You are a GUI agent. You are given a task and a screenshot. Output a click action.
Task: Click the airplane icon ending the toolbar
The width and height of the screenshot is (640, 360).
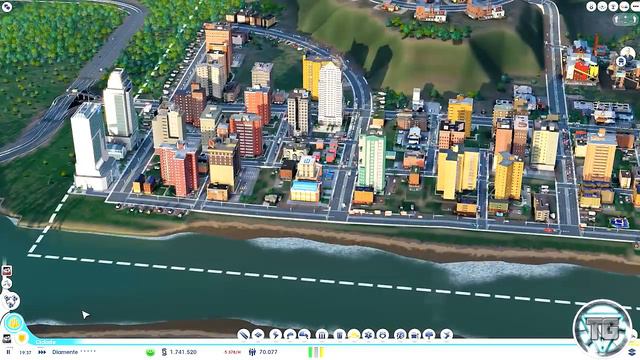coord(447,335)
